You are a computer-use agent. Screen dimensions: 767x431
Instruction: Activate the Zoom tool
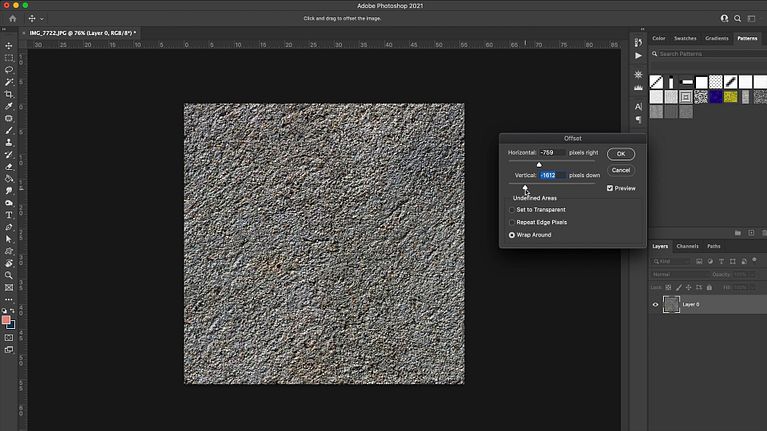pyautogui.click(x=9, y=275)
